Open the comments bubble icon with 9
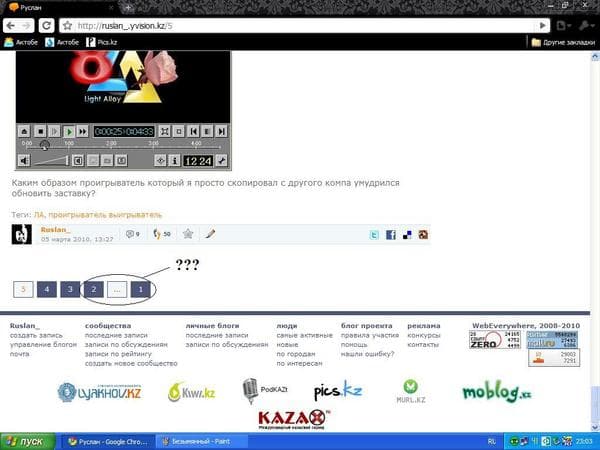The height and width of the screenshot is (450, 600). 132,234
